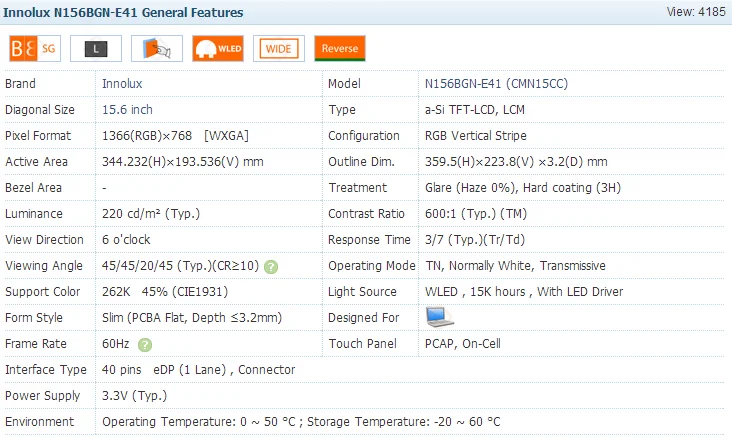Click the touch panel feature icon

tap(157, 49)
